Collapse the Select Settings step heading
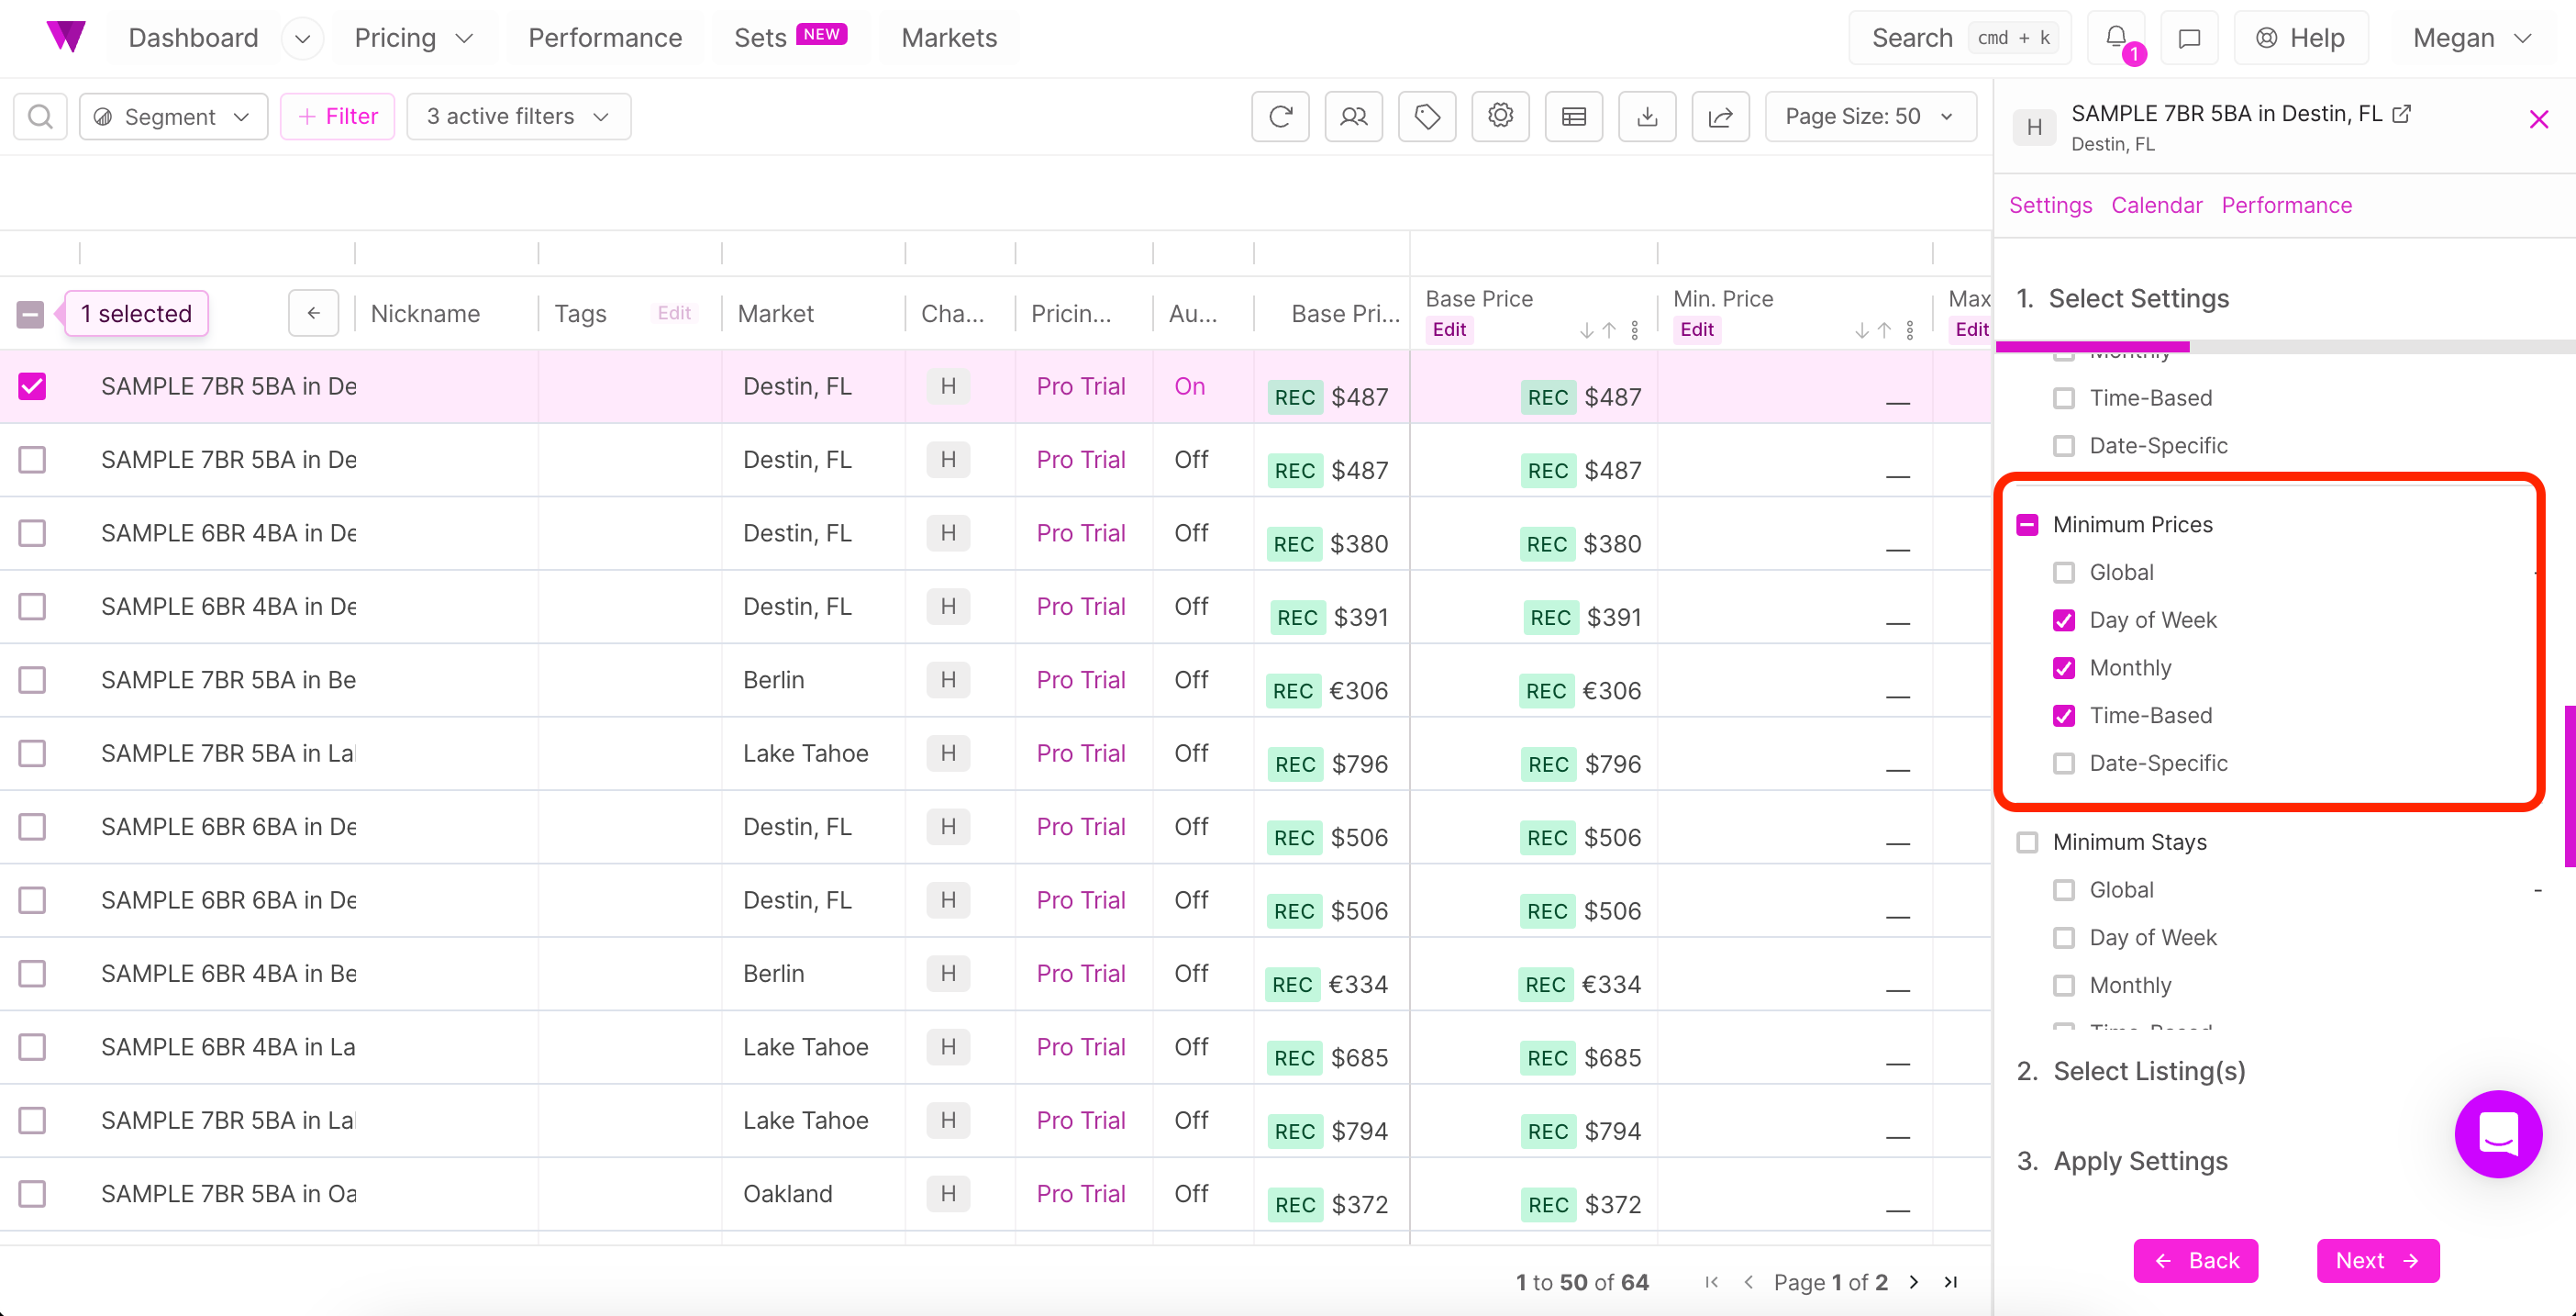The width and height of the screenshot is (2576, 1316). [x=2122, y=298]
